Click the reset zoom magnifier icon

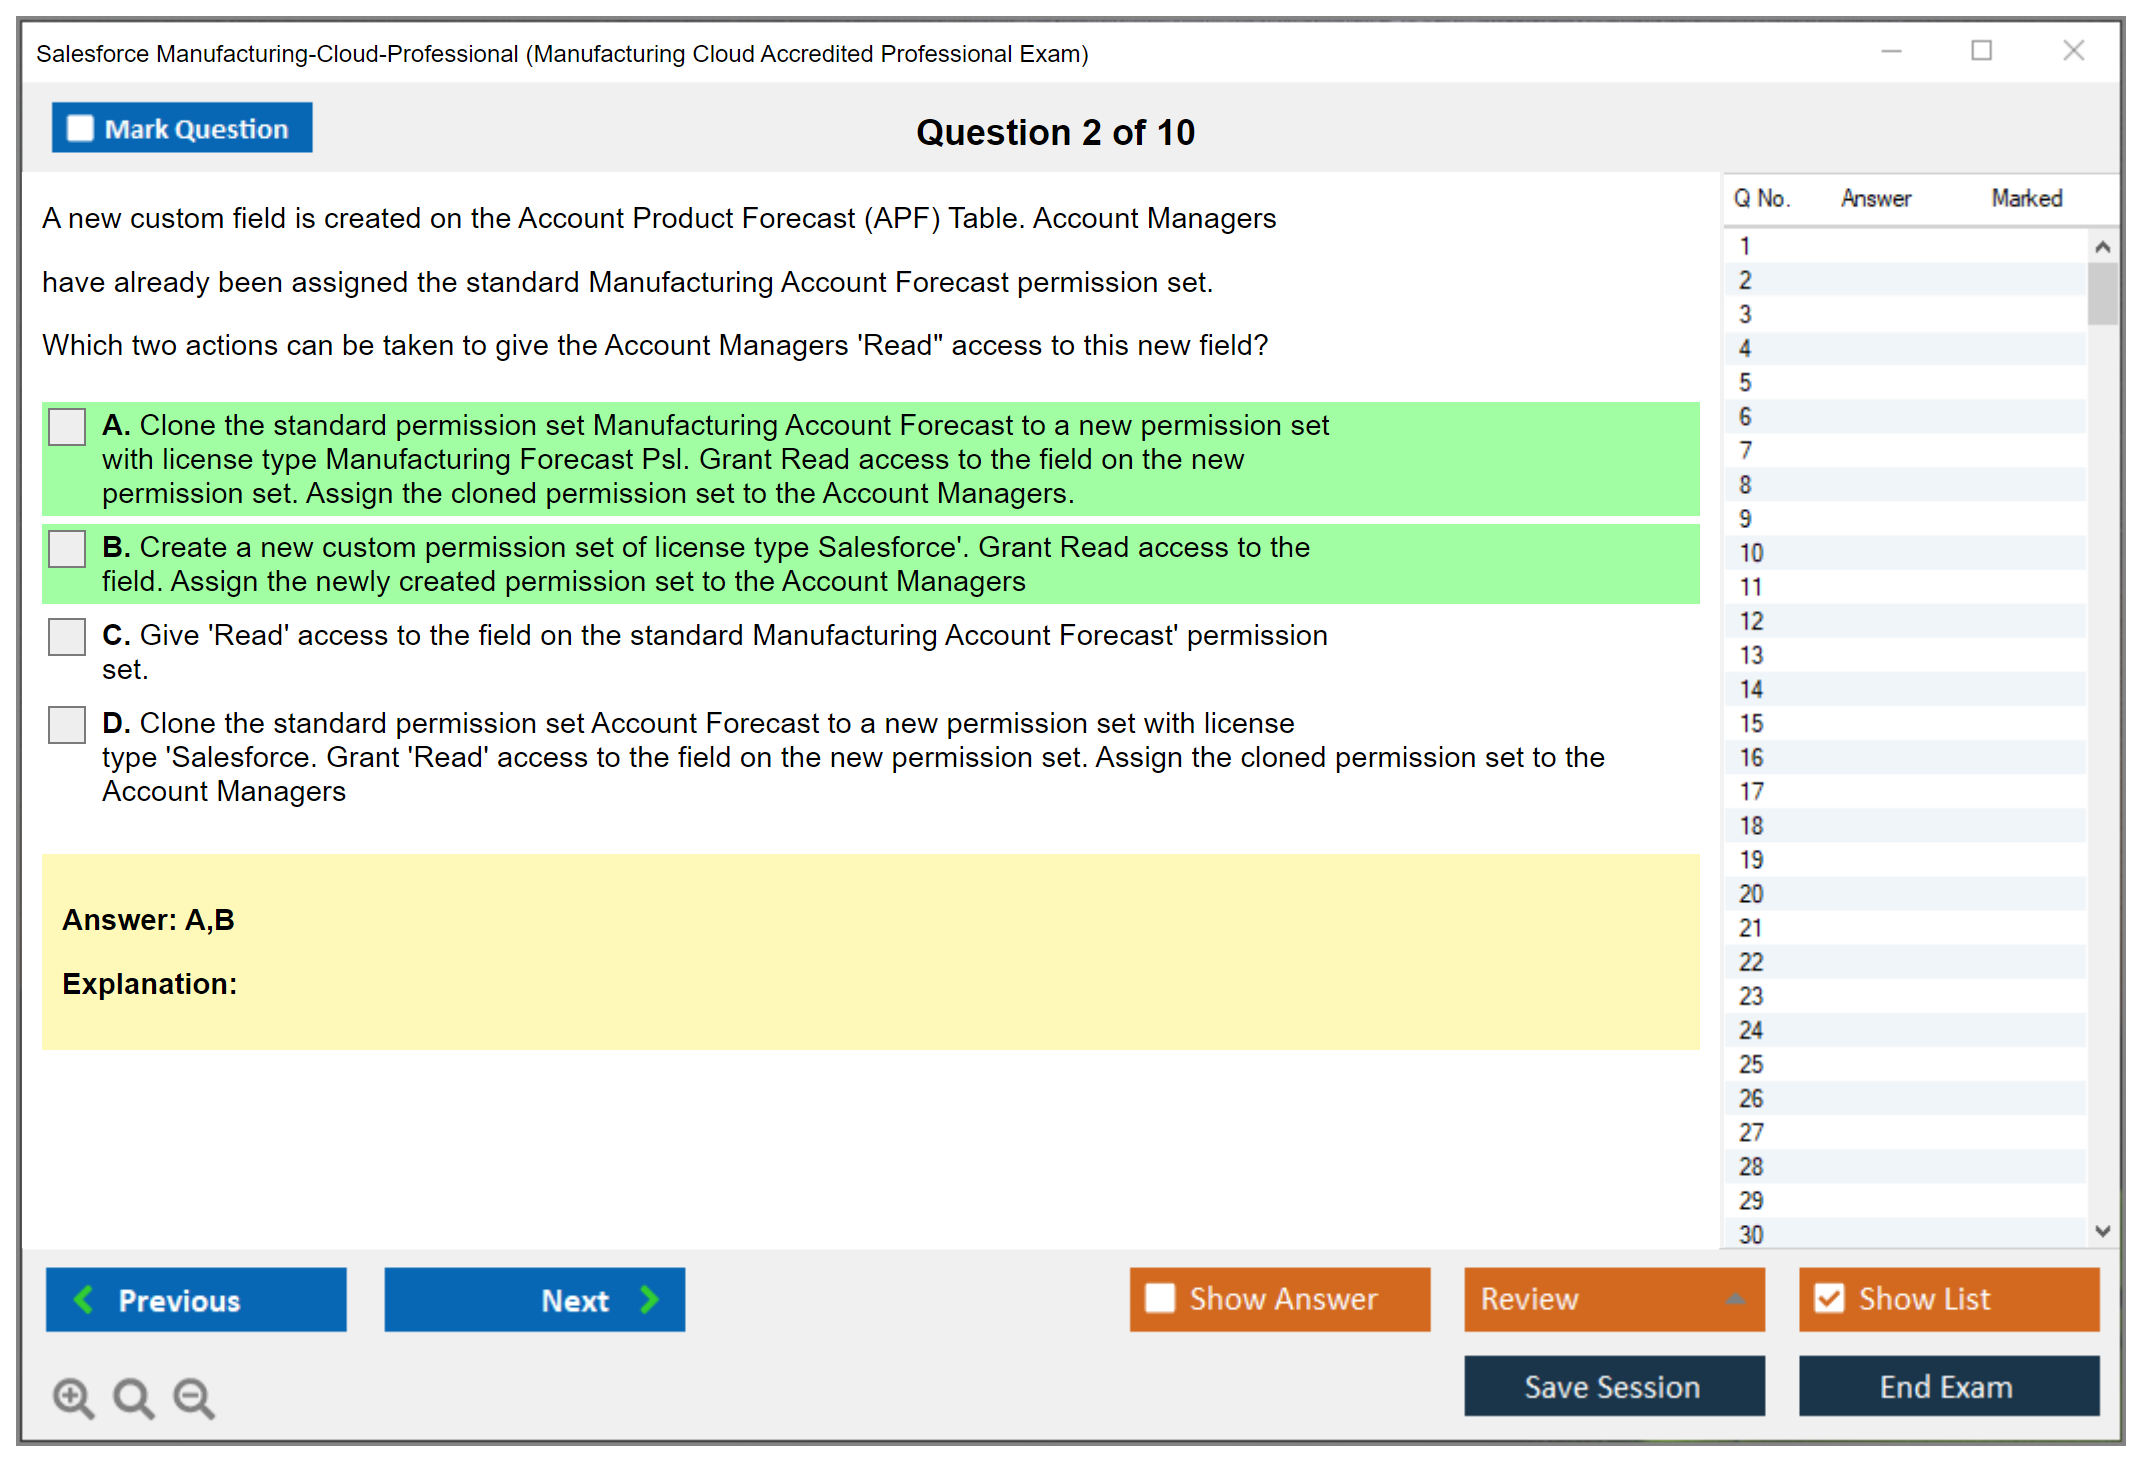point(133,1397)
